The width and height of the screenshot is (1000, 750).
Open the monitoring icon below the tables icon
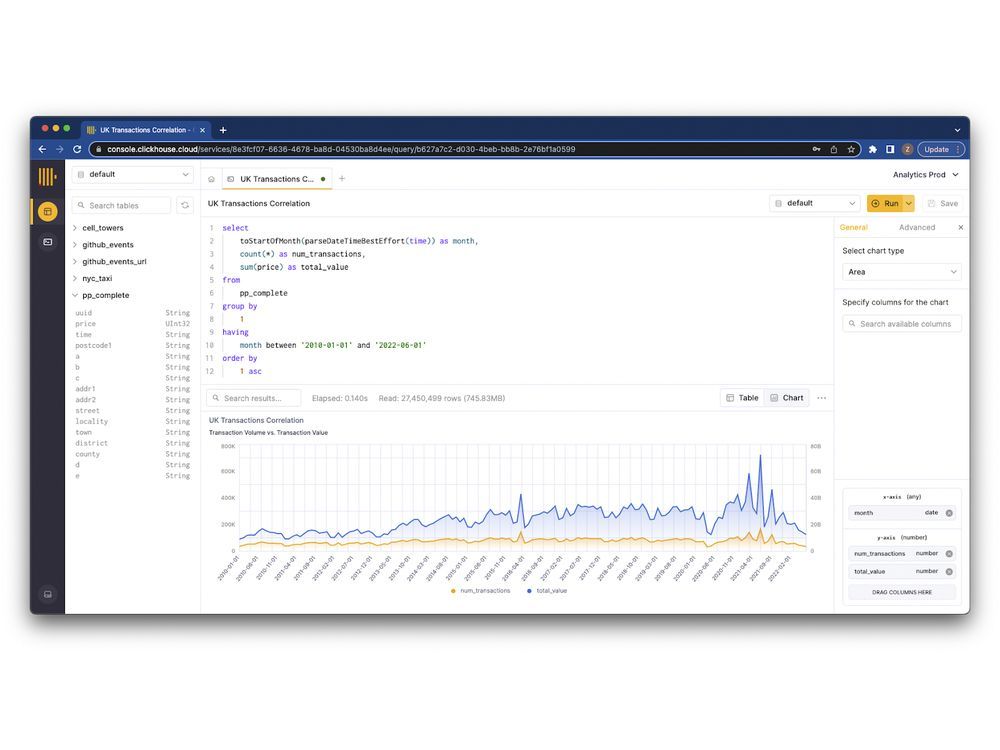49,241
